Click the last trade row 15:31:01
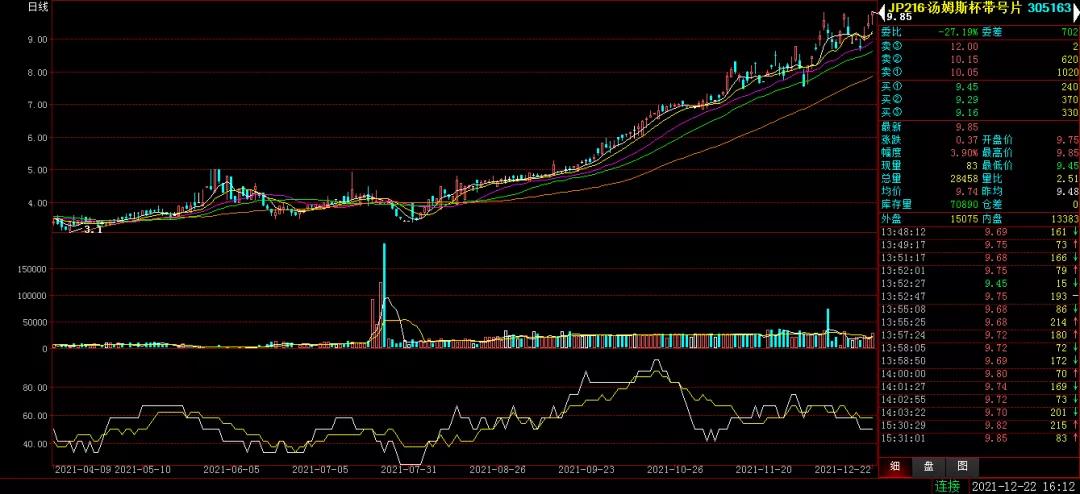1080x494 pixels. (977, 437)
